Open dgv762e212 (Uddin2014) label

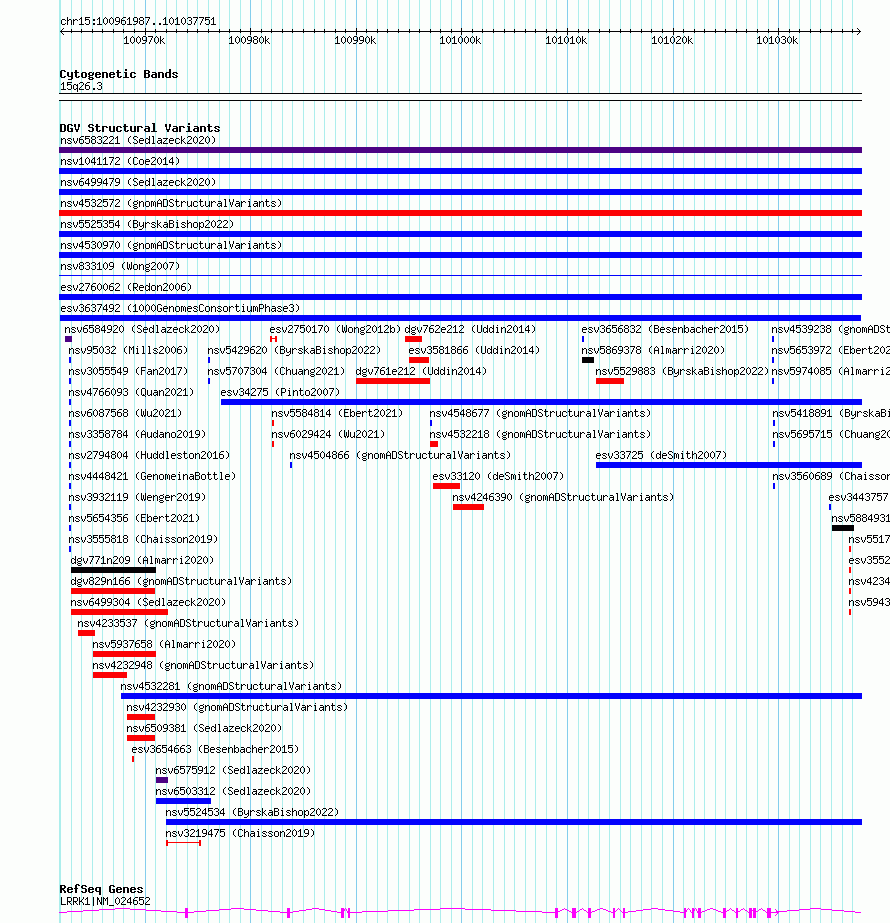point(470,330)
